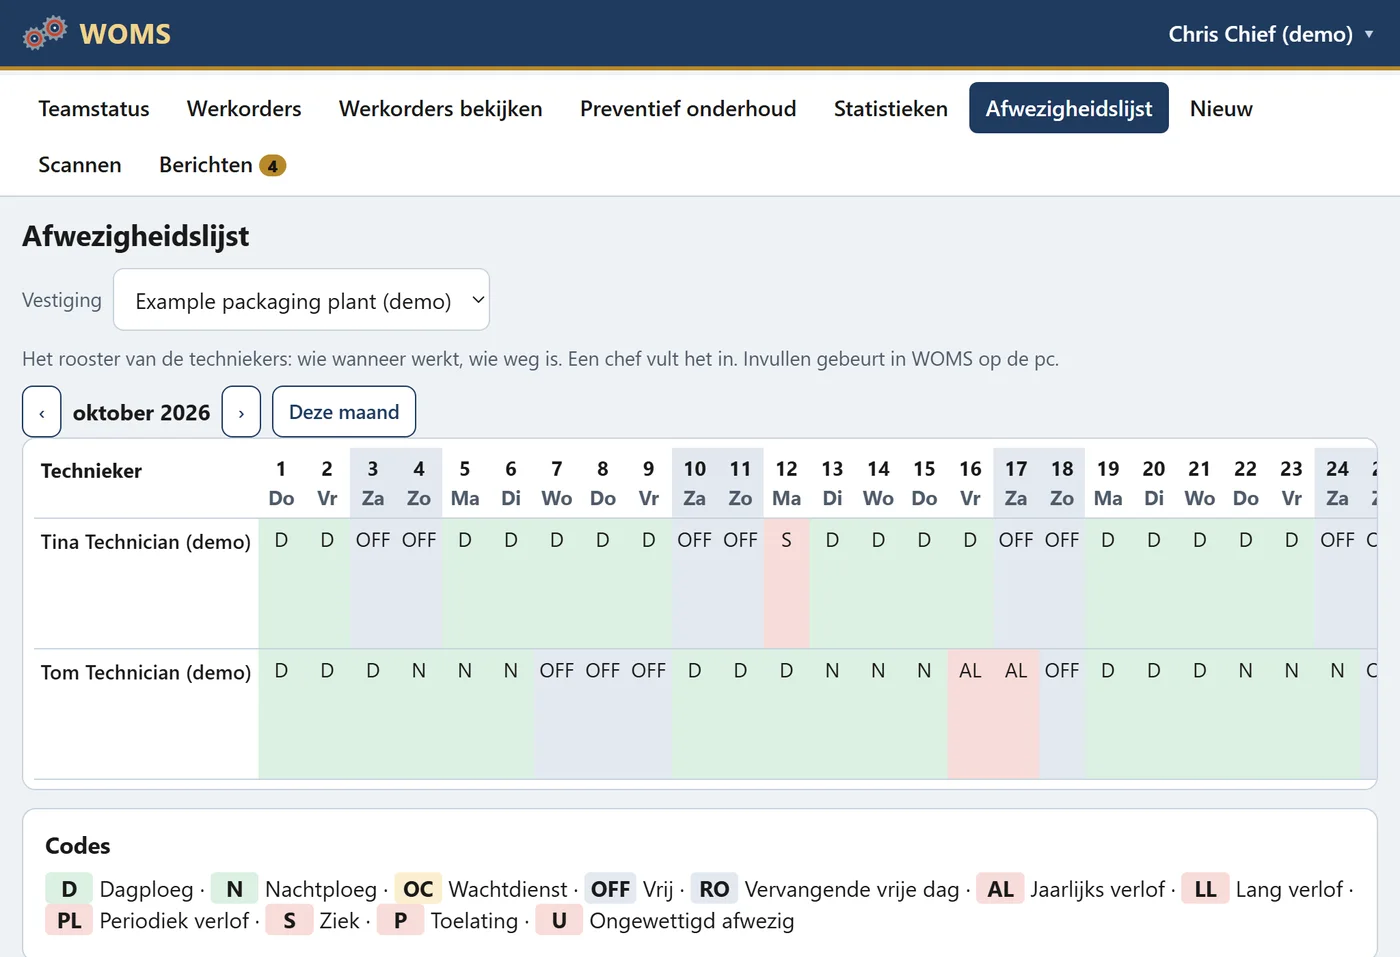The height and width of the screenshot is (957, 1400).
Task: Click the AL Jaarlijks verlof code badge
Action: 1000,889
